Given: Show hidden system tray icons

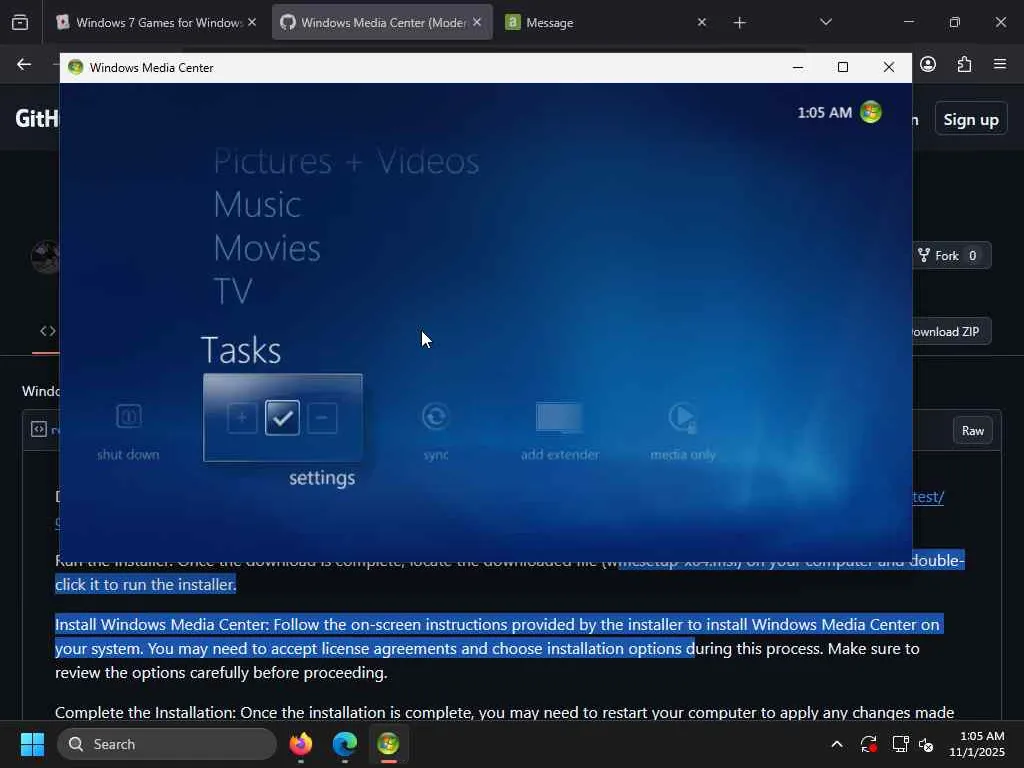Looking at the screenshot, I should [837, 744].
